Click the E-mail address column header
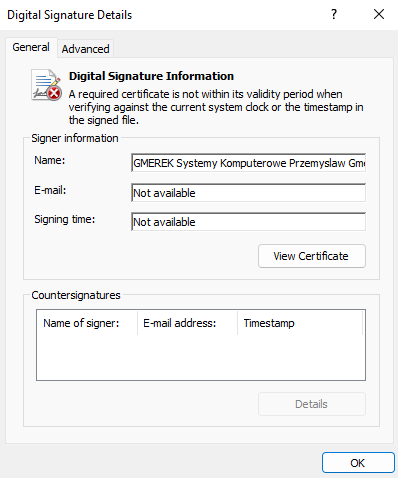This screenshot has height=478, width=398. (187, 323)
